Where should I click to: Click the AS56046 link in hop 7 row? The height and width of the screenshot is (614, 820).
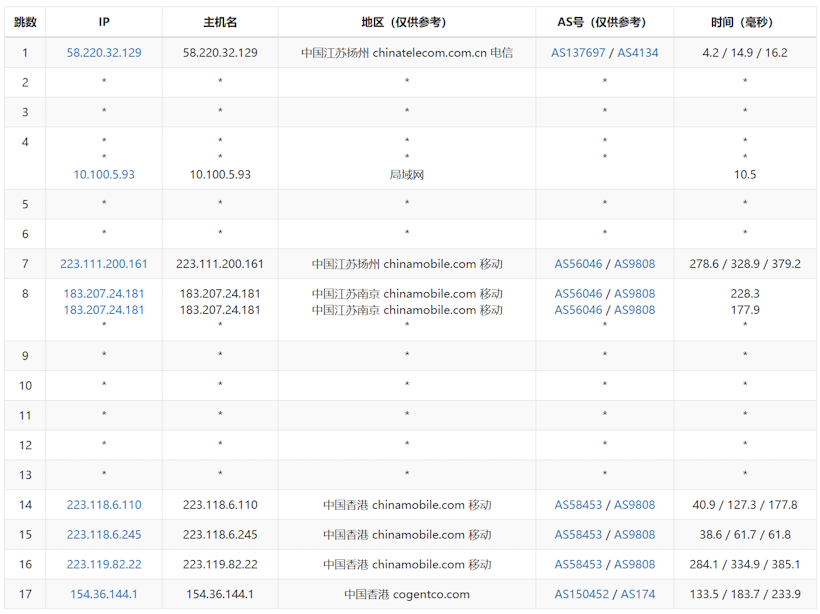click(x=579, y=264)
